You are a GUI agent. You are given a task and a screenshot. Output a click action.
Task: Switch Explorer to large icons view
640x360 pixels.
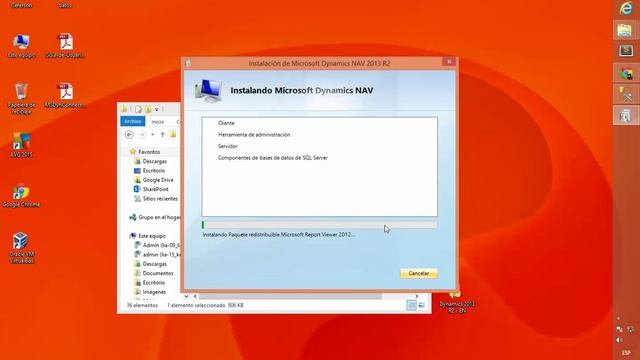pyautogui.click(x=422, y=305)
